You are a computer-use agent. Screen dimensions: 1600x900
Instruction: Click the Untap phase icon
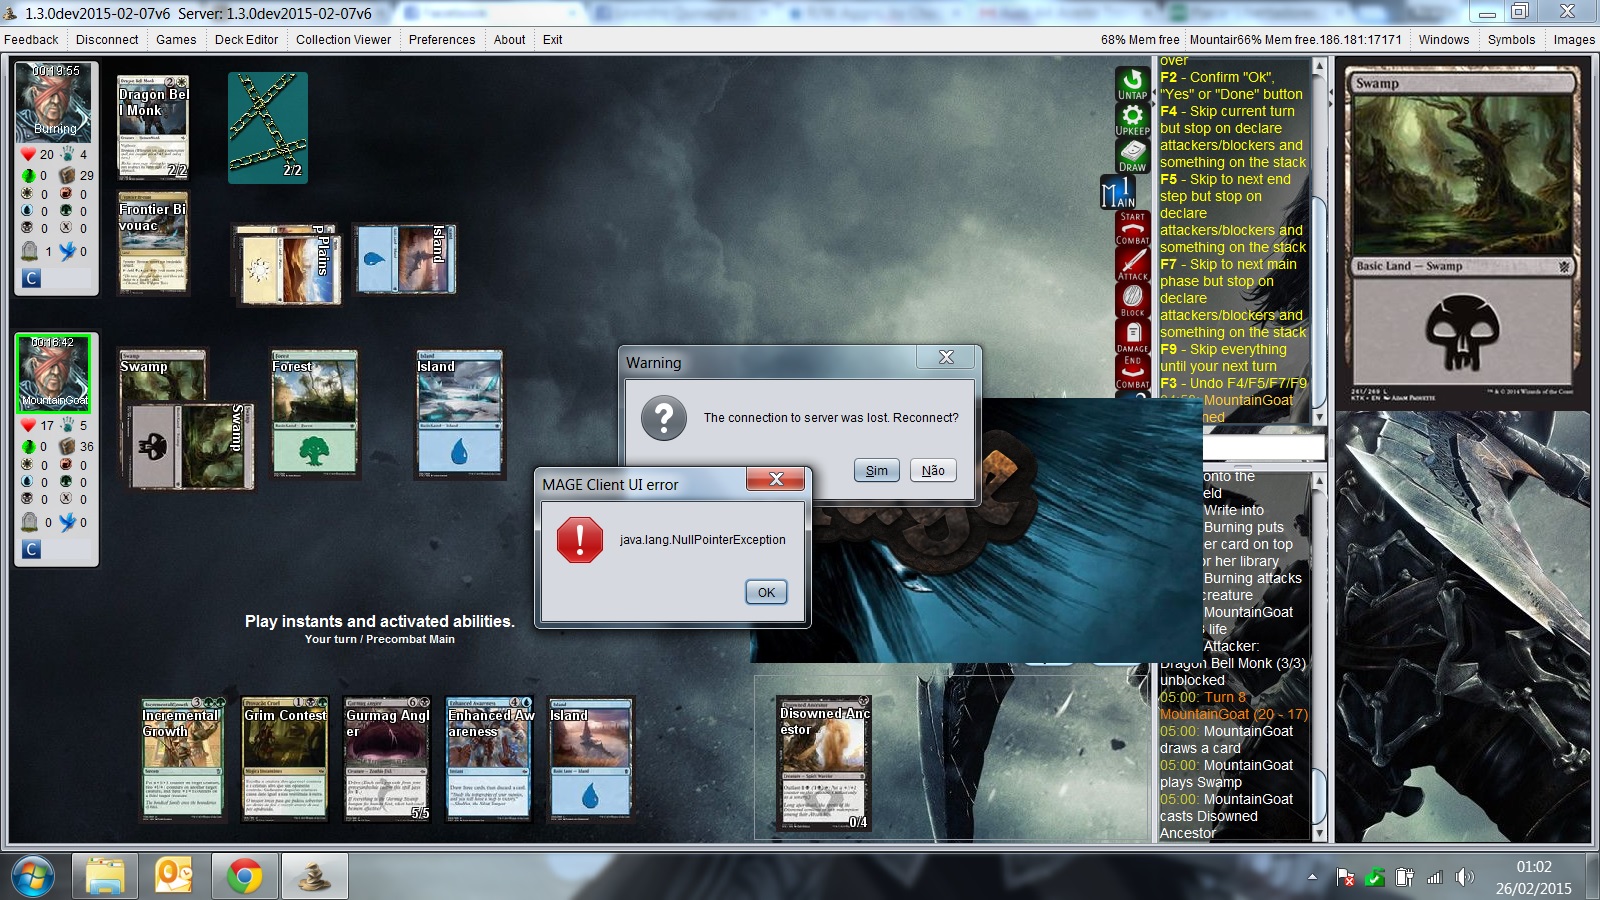[1132, 84]
